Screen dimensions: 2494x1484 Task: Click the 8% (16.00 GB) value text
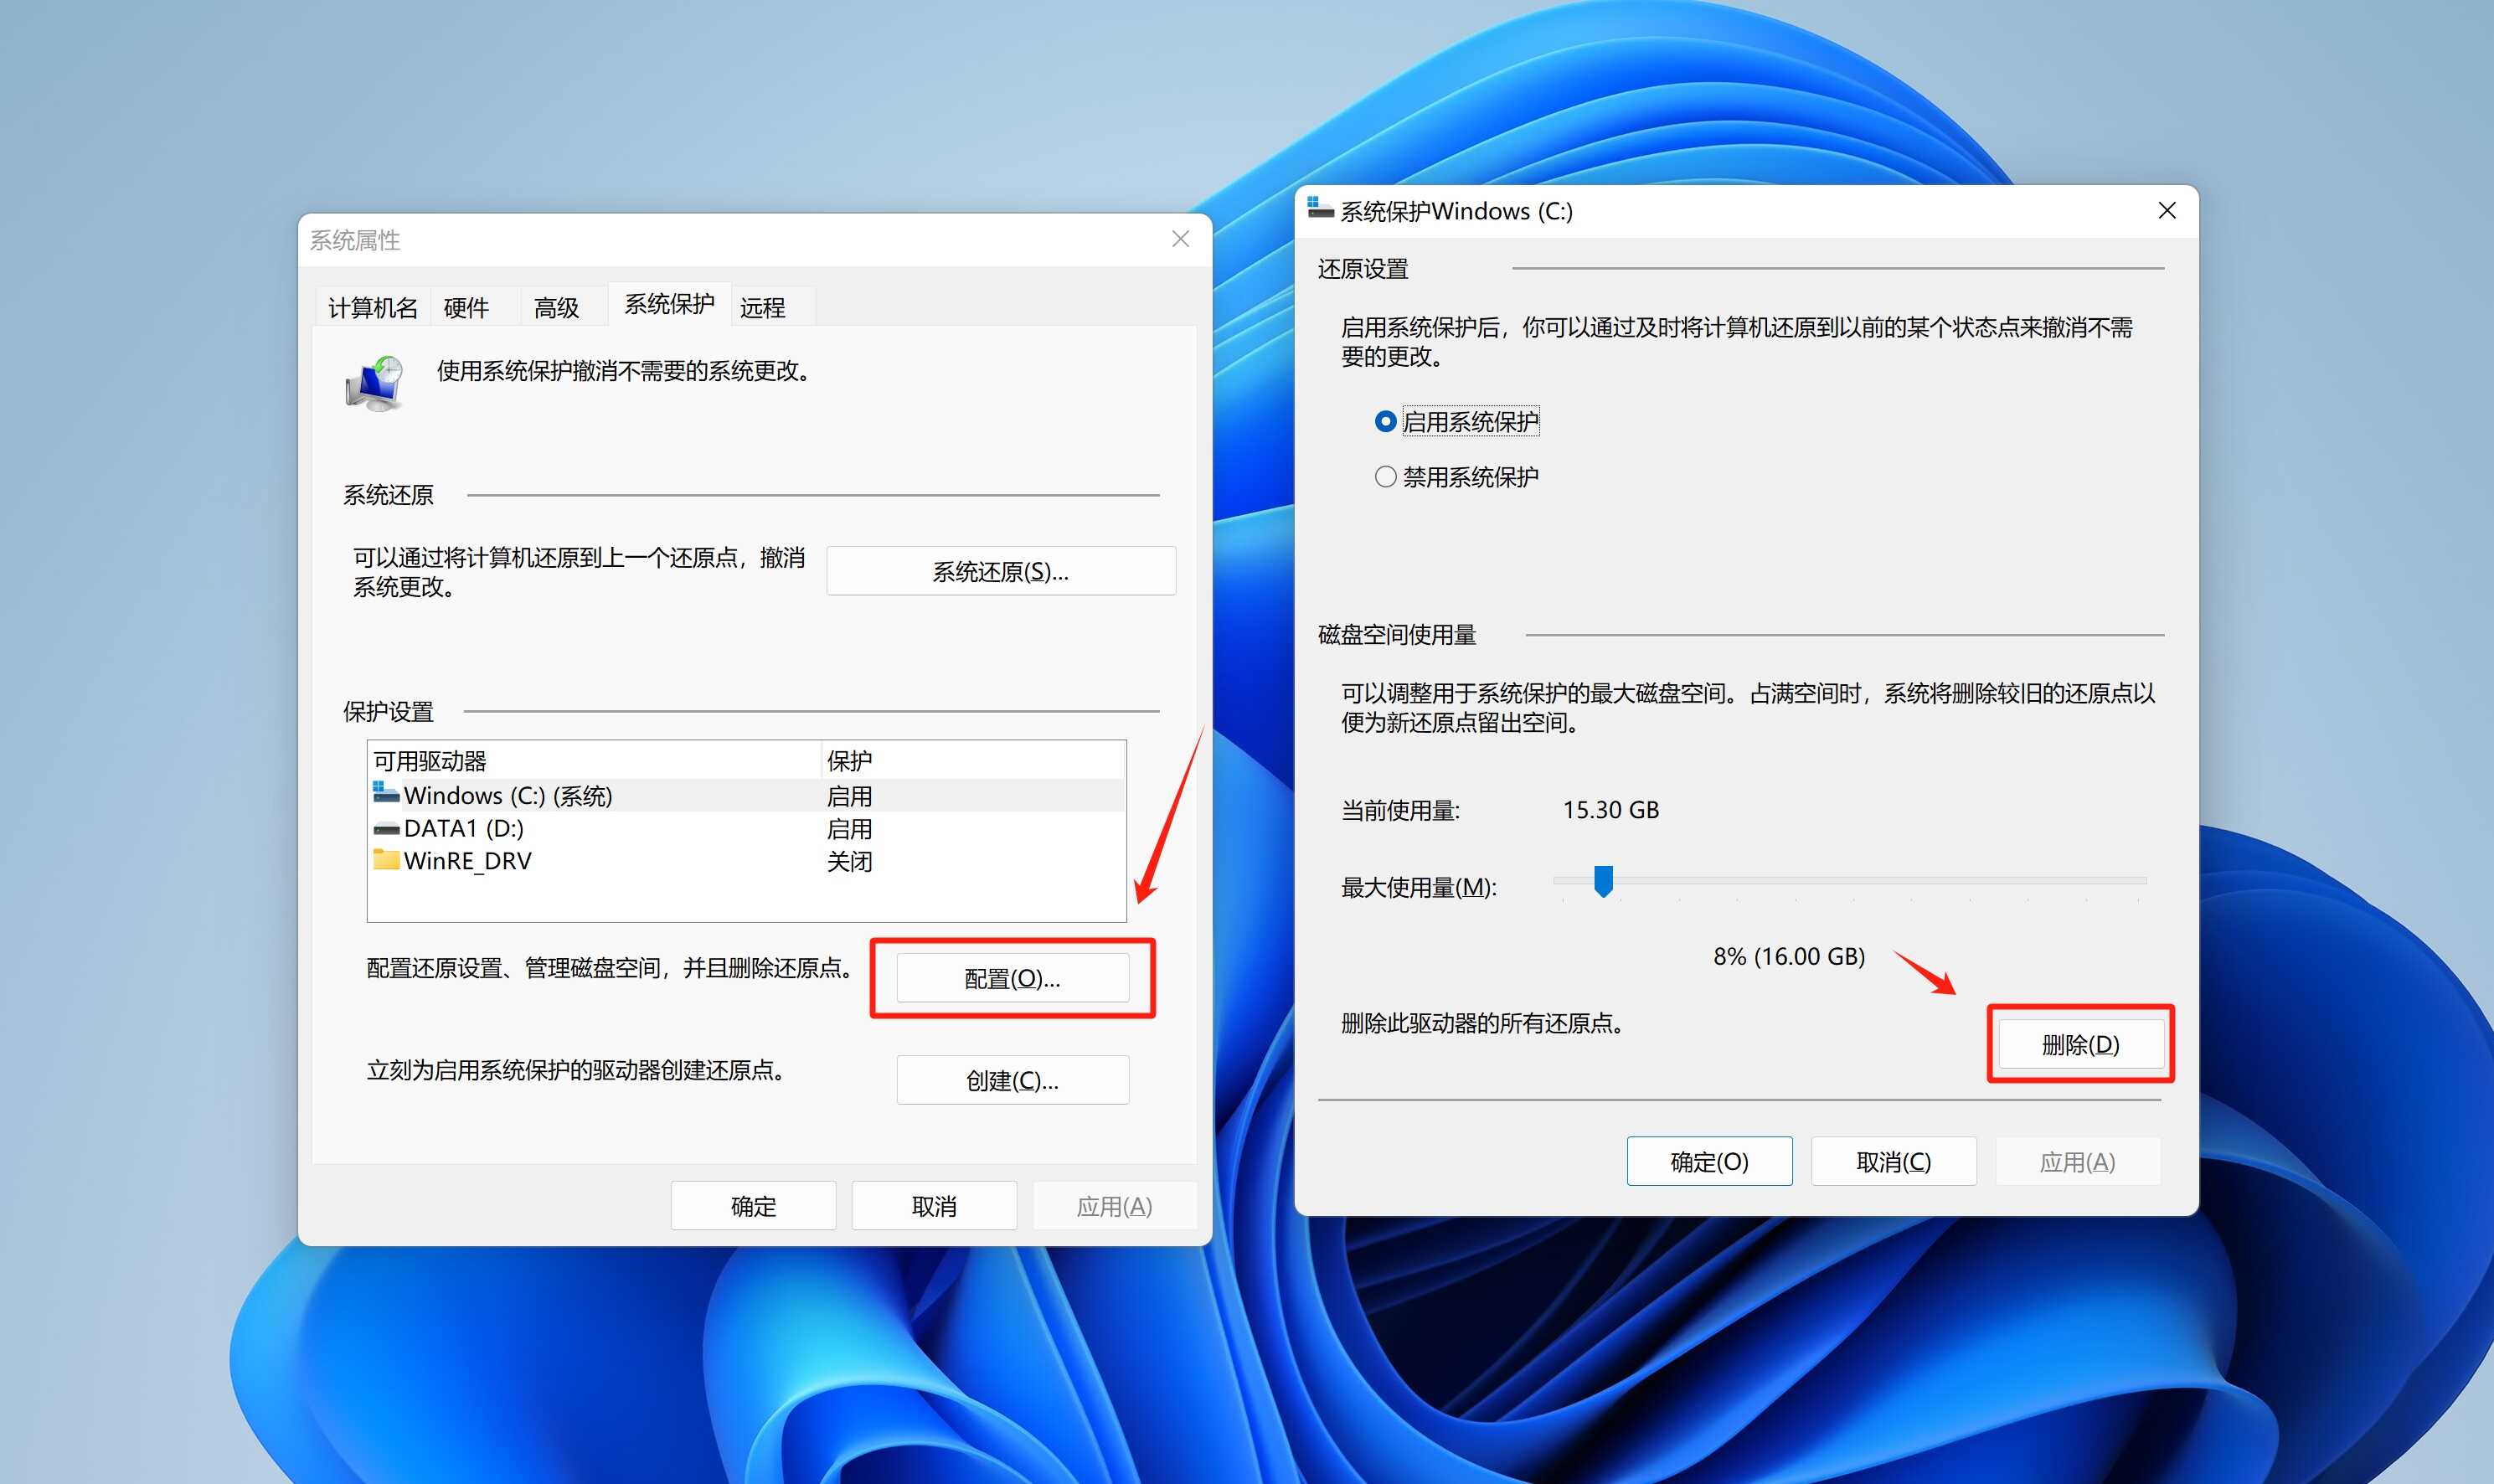tap(1789, 956)
